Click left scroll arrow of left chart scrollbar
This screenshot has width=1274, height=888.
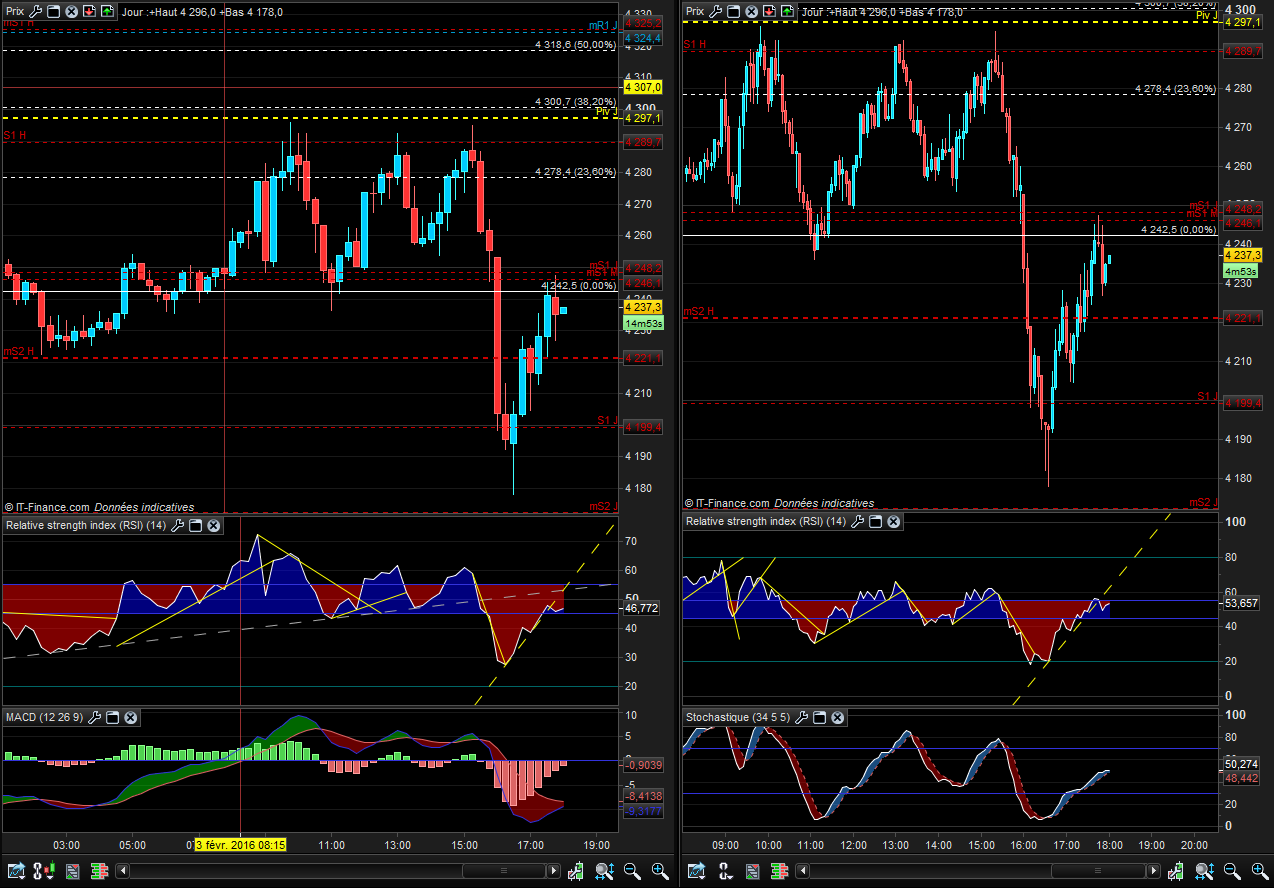point(122,871)
